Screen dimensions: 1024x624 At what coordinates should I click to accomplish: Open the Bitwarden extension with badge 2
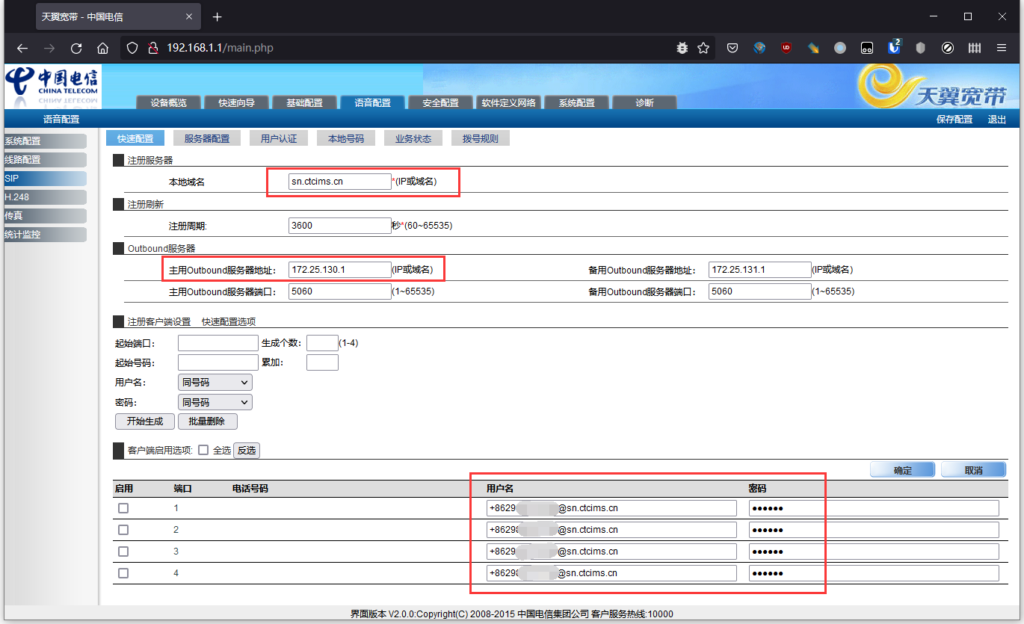894,46
